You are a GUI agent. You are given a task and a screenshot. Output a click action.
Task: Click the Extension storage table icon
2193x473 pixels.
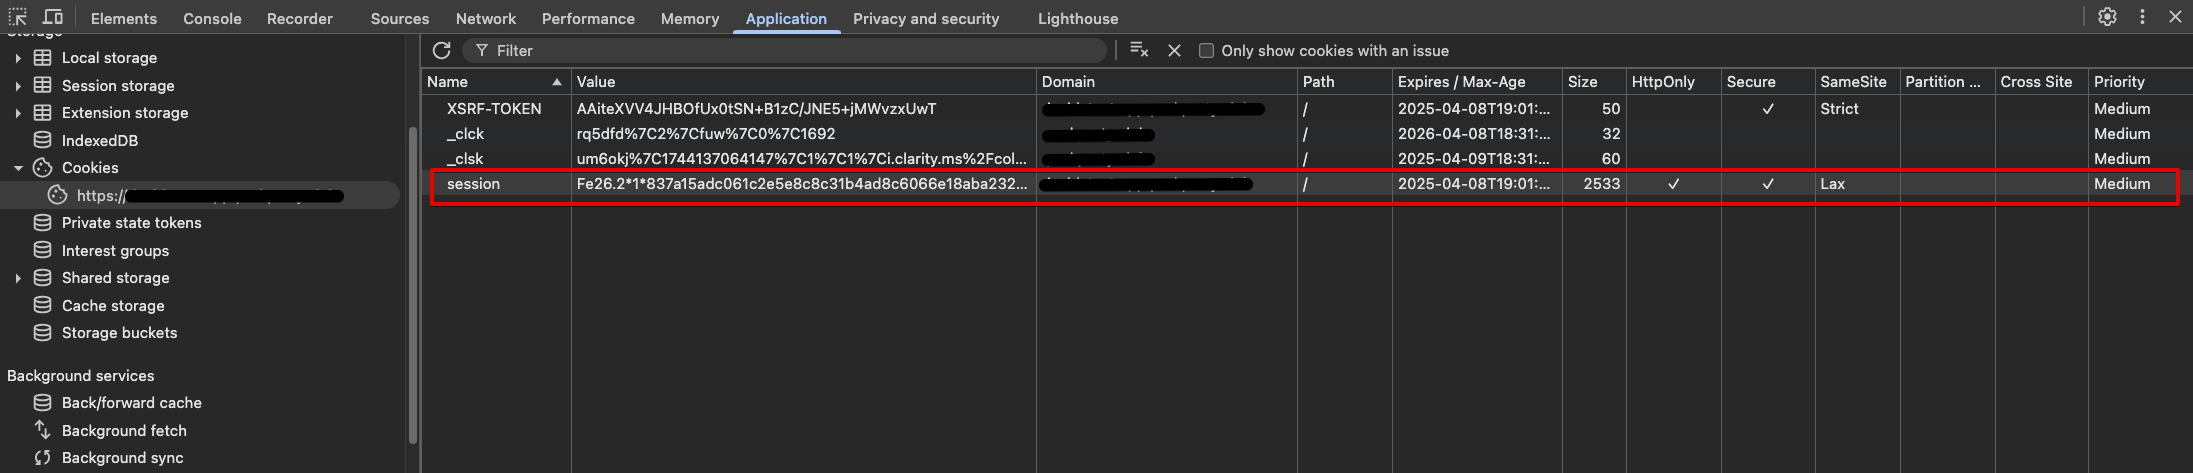[x=43, y=113]
